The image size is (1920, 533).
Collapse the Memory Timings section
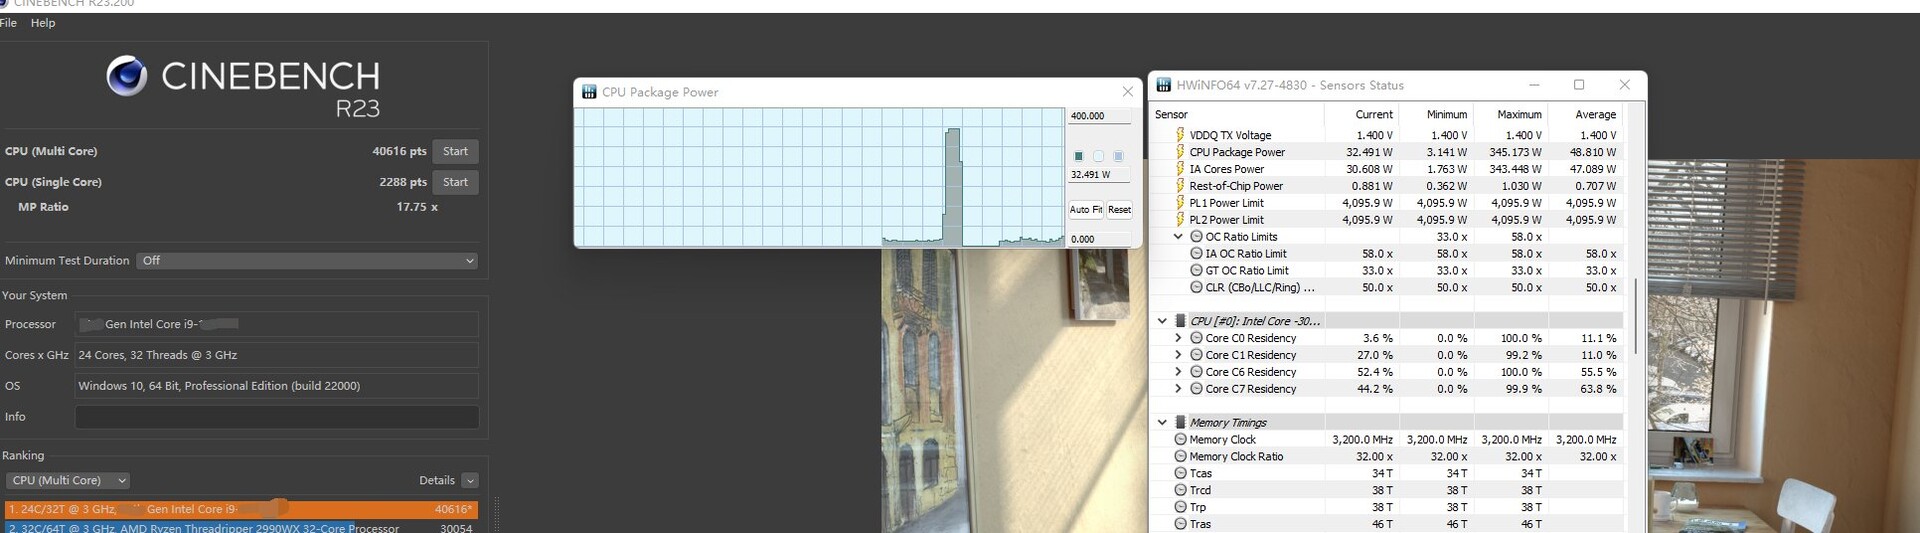1162,423
